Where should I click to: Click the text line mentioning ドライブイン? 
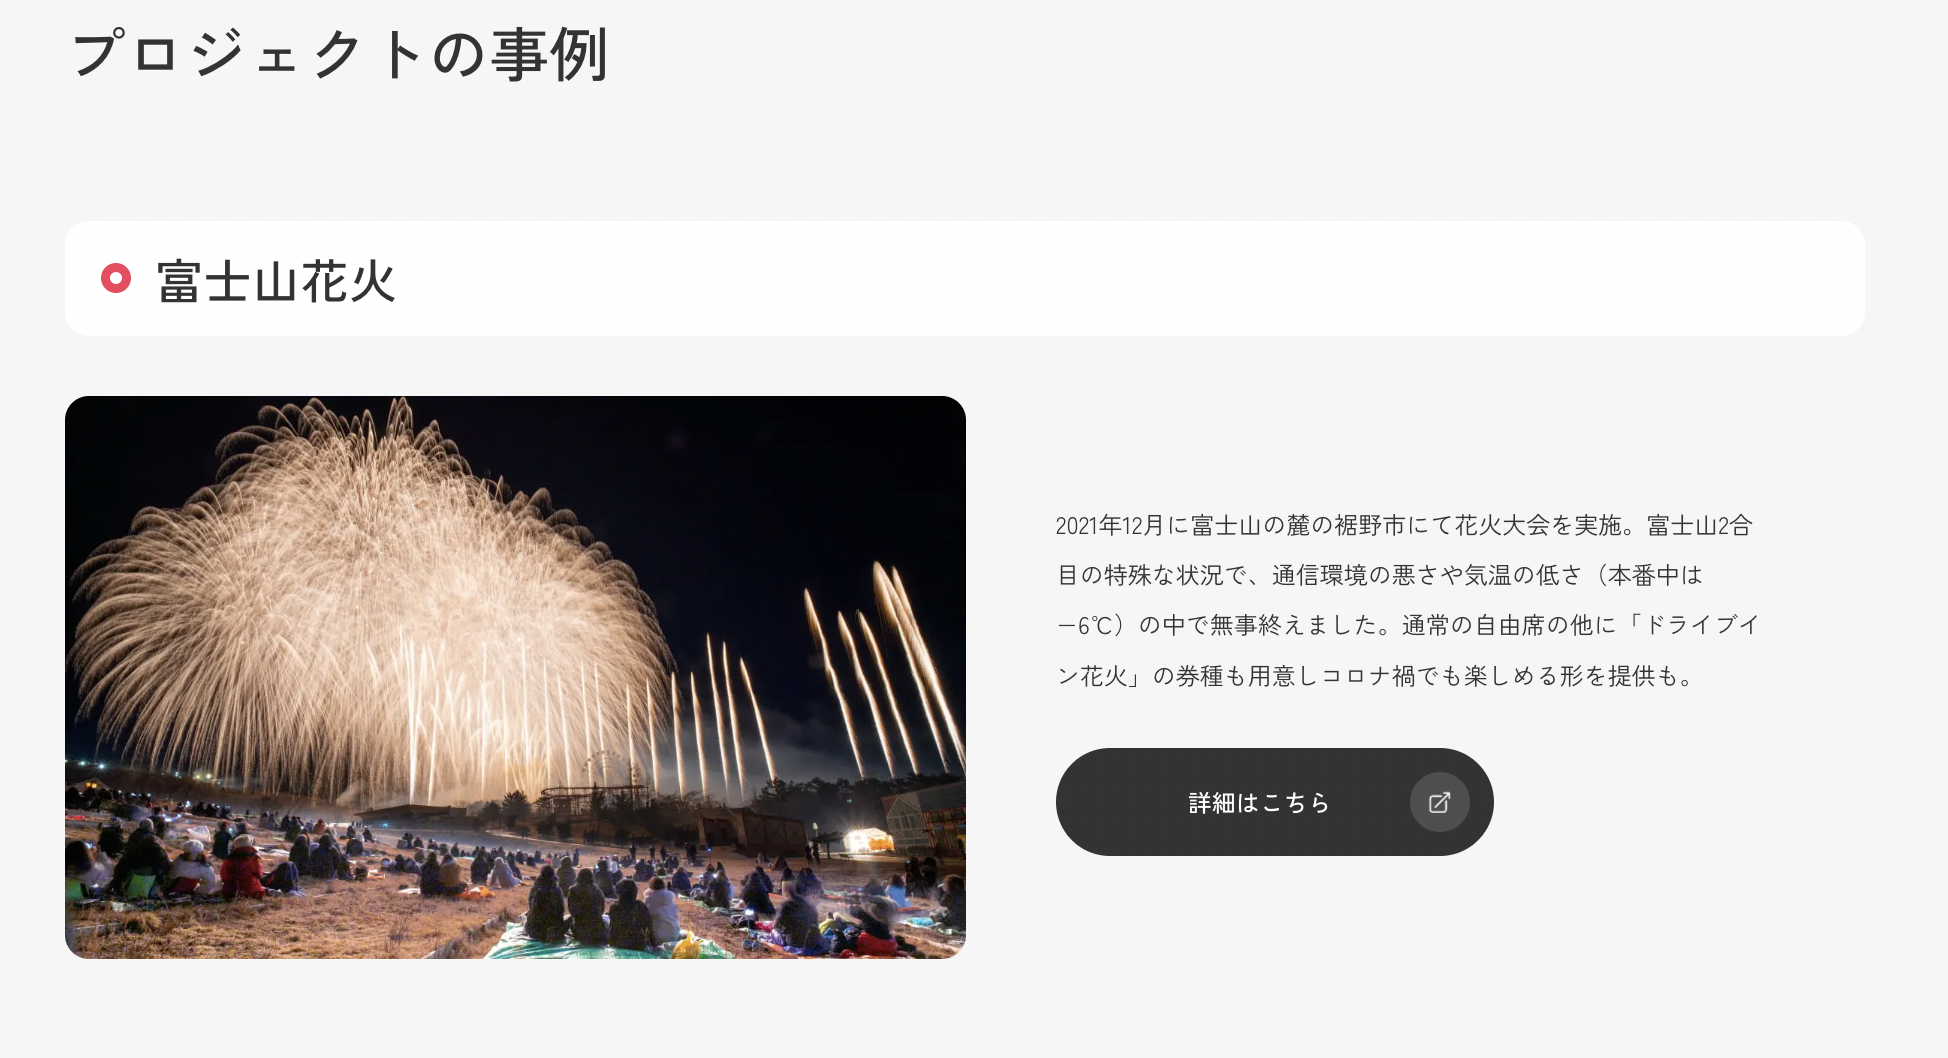coord(1407,625)
